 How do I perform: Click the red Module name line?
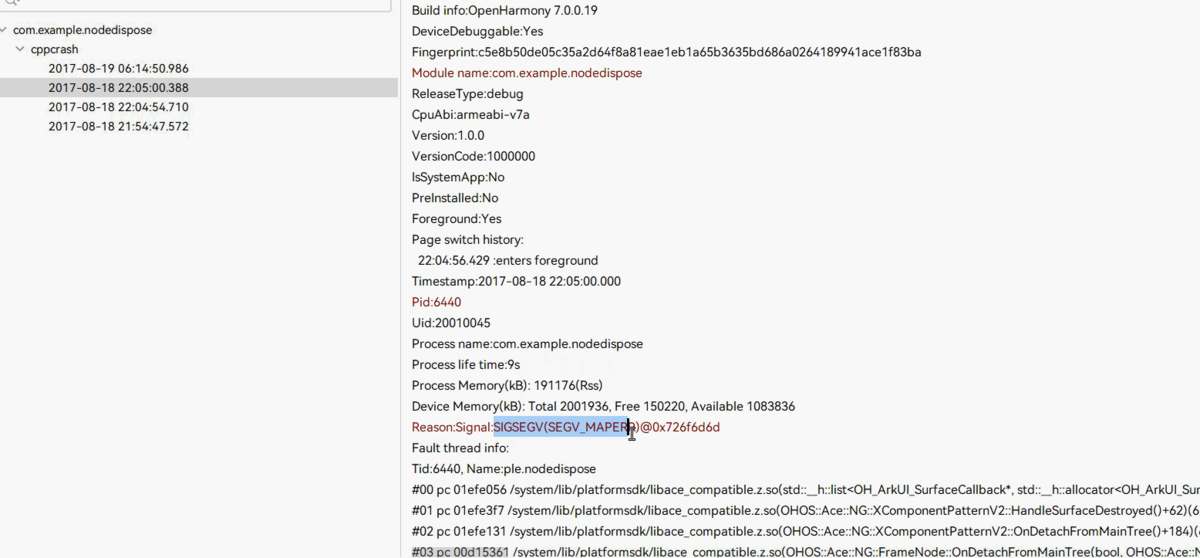(x=526, y=73)
